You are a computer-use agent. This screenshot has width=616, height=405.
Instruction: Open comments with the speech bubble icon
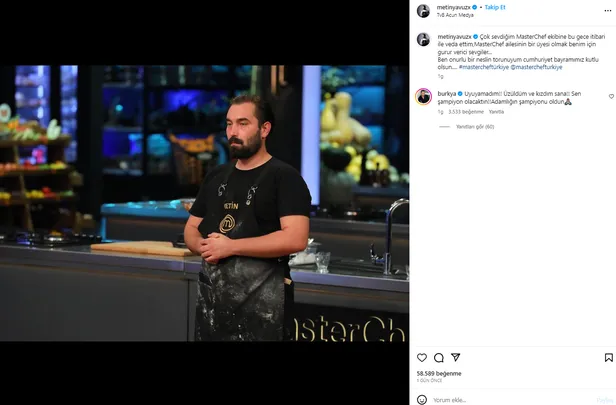point(439,357)
